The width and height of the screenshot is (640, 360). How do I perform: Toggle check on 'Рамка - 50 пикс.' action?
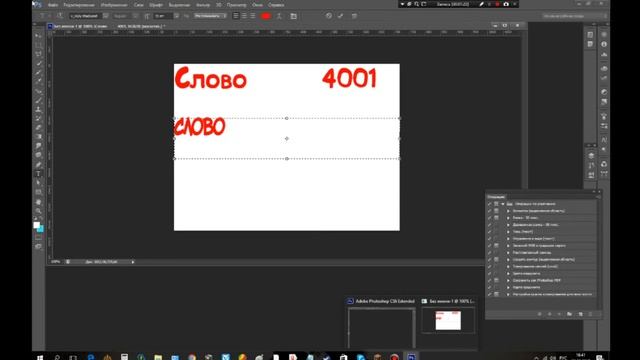coord(489,218)
